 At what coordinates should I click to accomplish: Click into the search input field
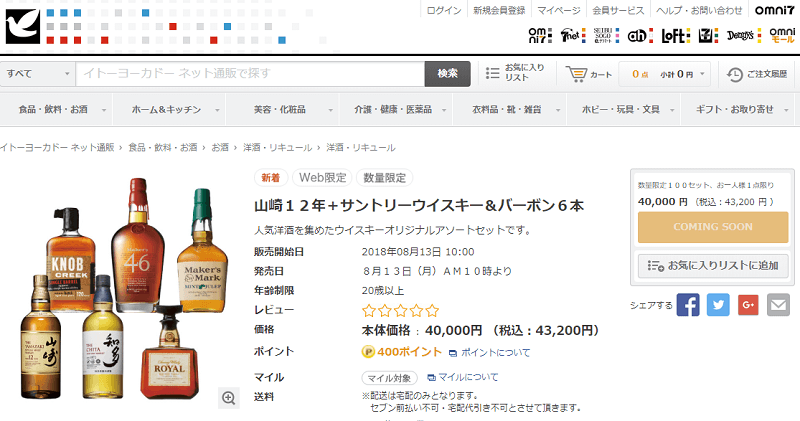click(x=250, y=74)
